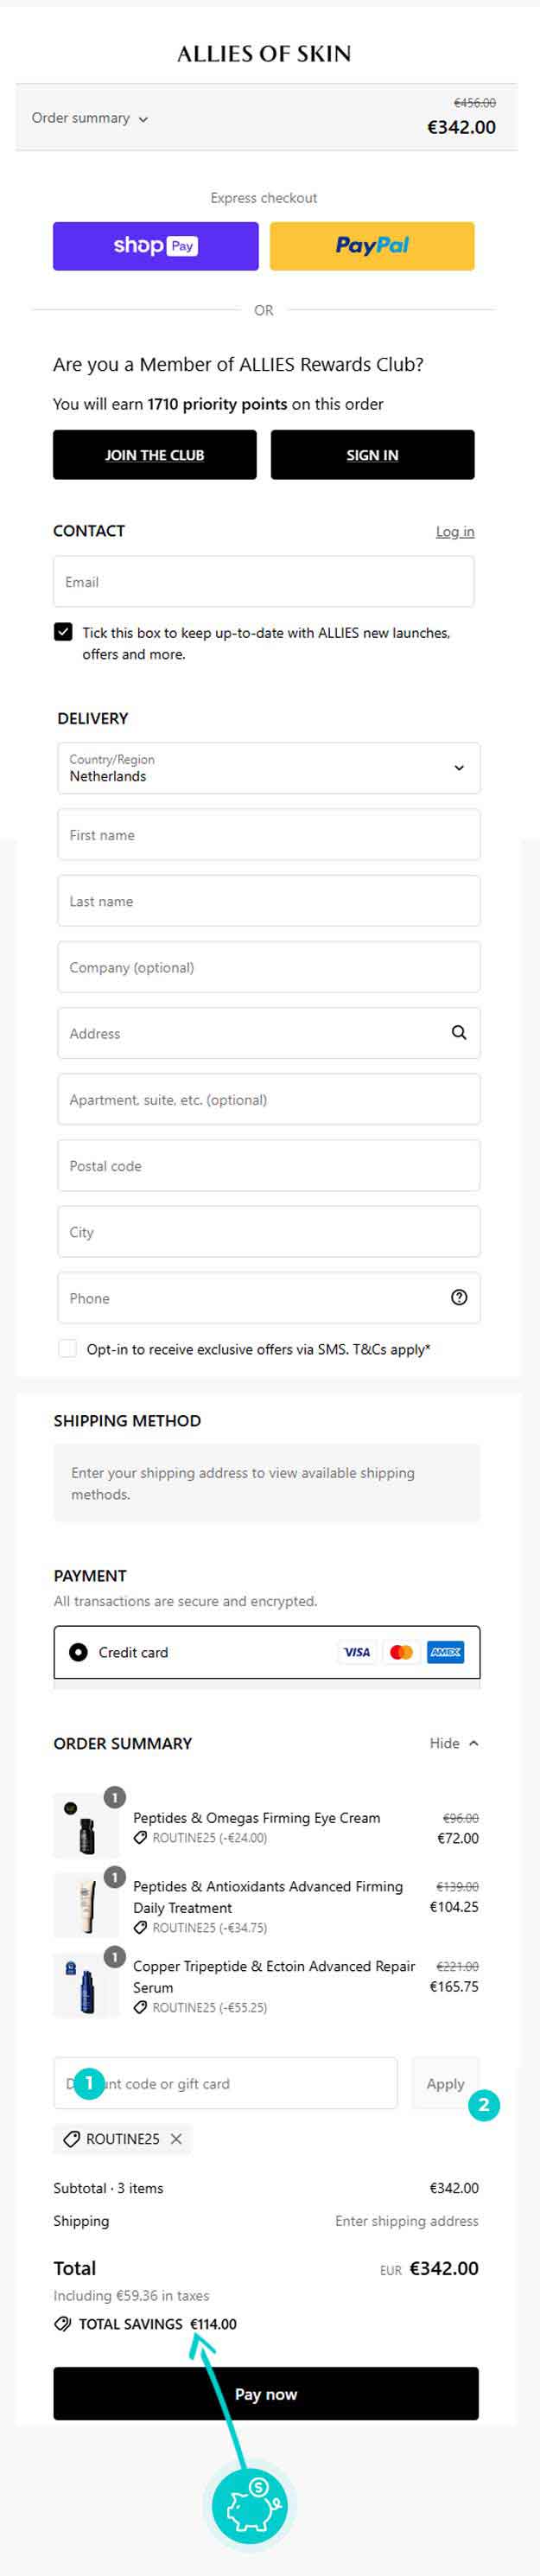540x2576 pixels.
Task: Expand the top Order summary section
Action: pyautogui.click(x=90, y=118)
